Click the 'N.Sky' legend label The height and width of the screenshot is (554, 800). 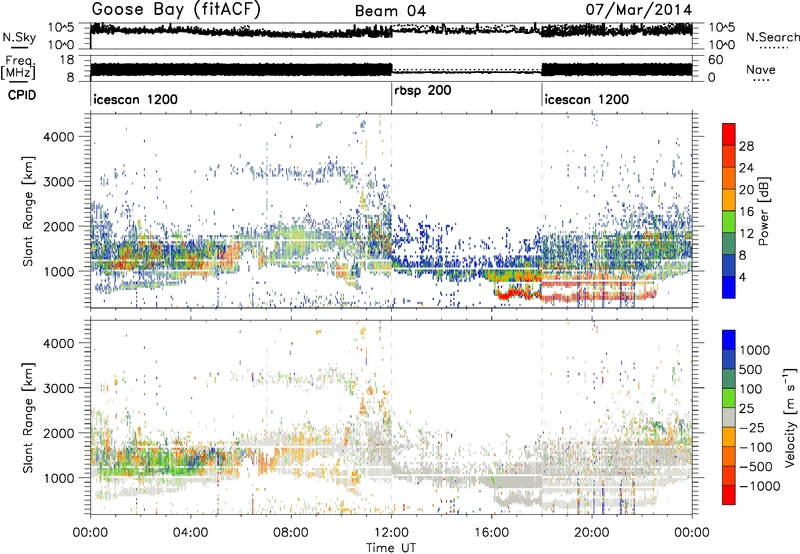pyautogui.click(x=19, y=37)
